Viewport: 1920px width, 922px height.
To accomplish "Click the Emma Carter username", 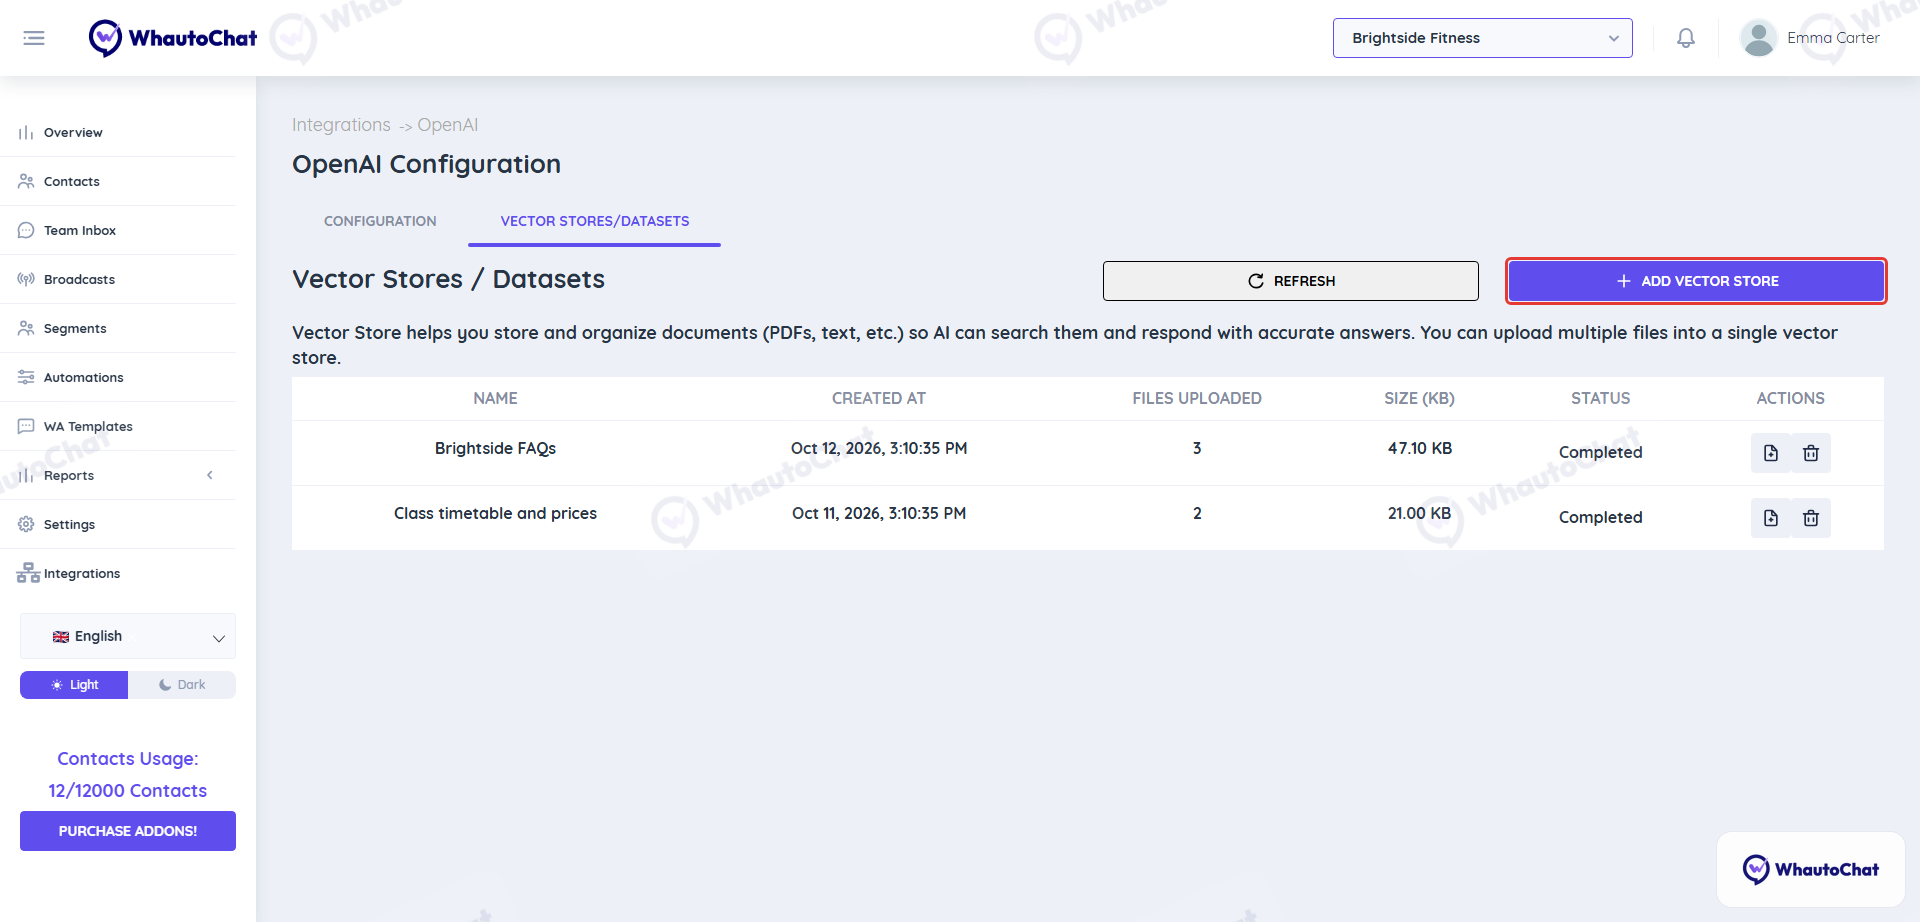I will coord(1833,38).
